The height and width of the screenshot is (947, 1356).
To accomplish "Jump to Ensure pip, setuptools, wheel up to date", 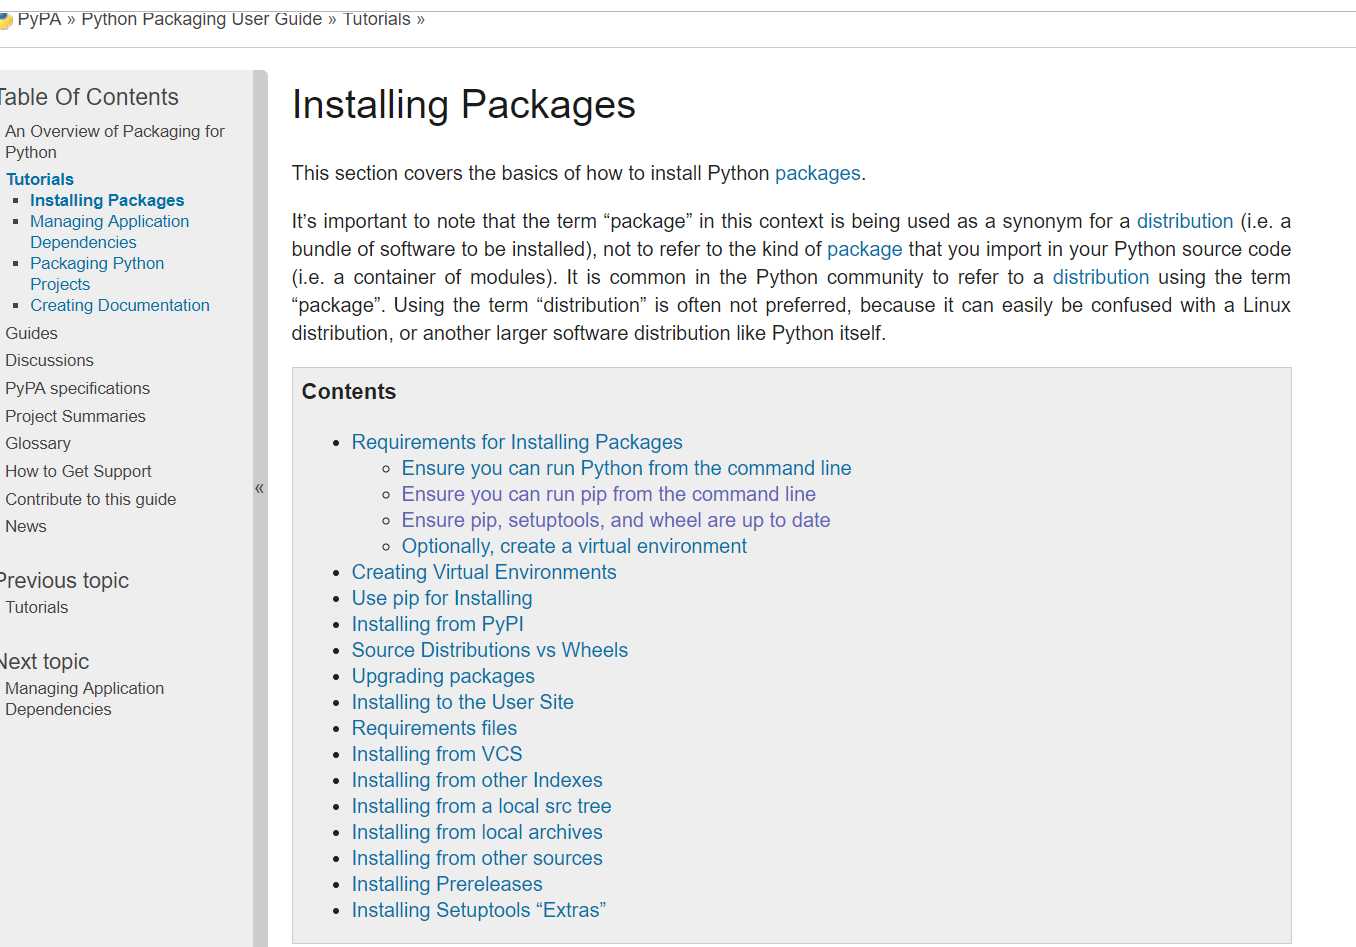I will [x=616, y=520].
